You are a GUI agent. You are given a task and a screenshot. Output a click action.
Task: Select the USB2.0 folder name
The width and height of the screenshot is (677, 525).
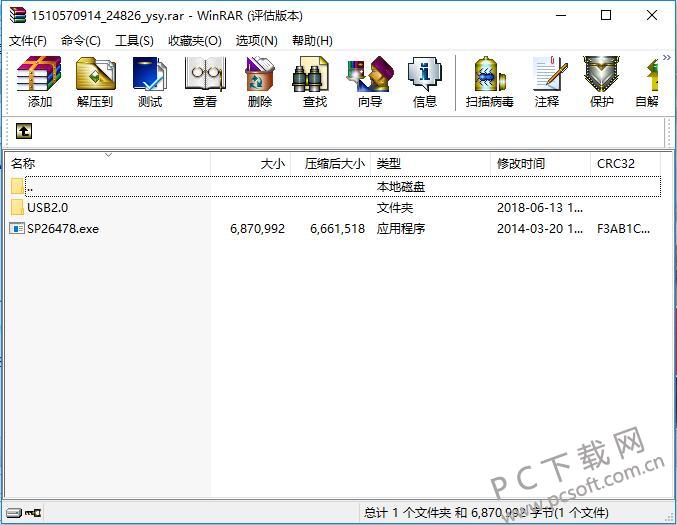pos(47,208)
